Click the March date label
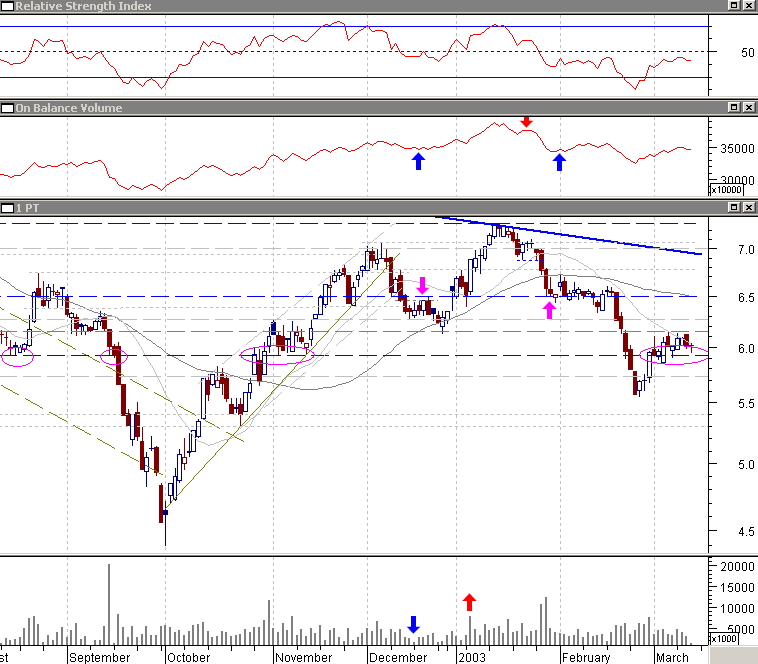This screenshot has width=758, height=664. (672, 658)
